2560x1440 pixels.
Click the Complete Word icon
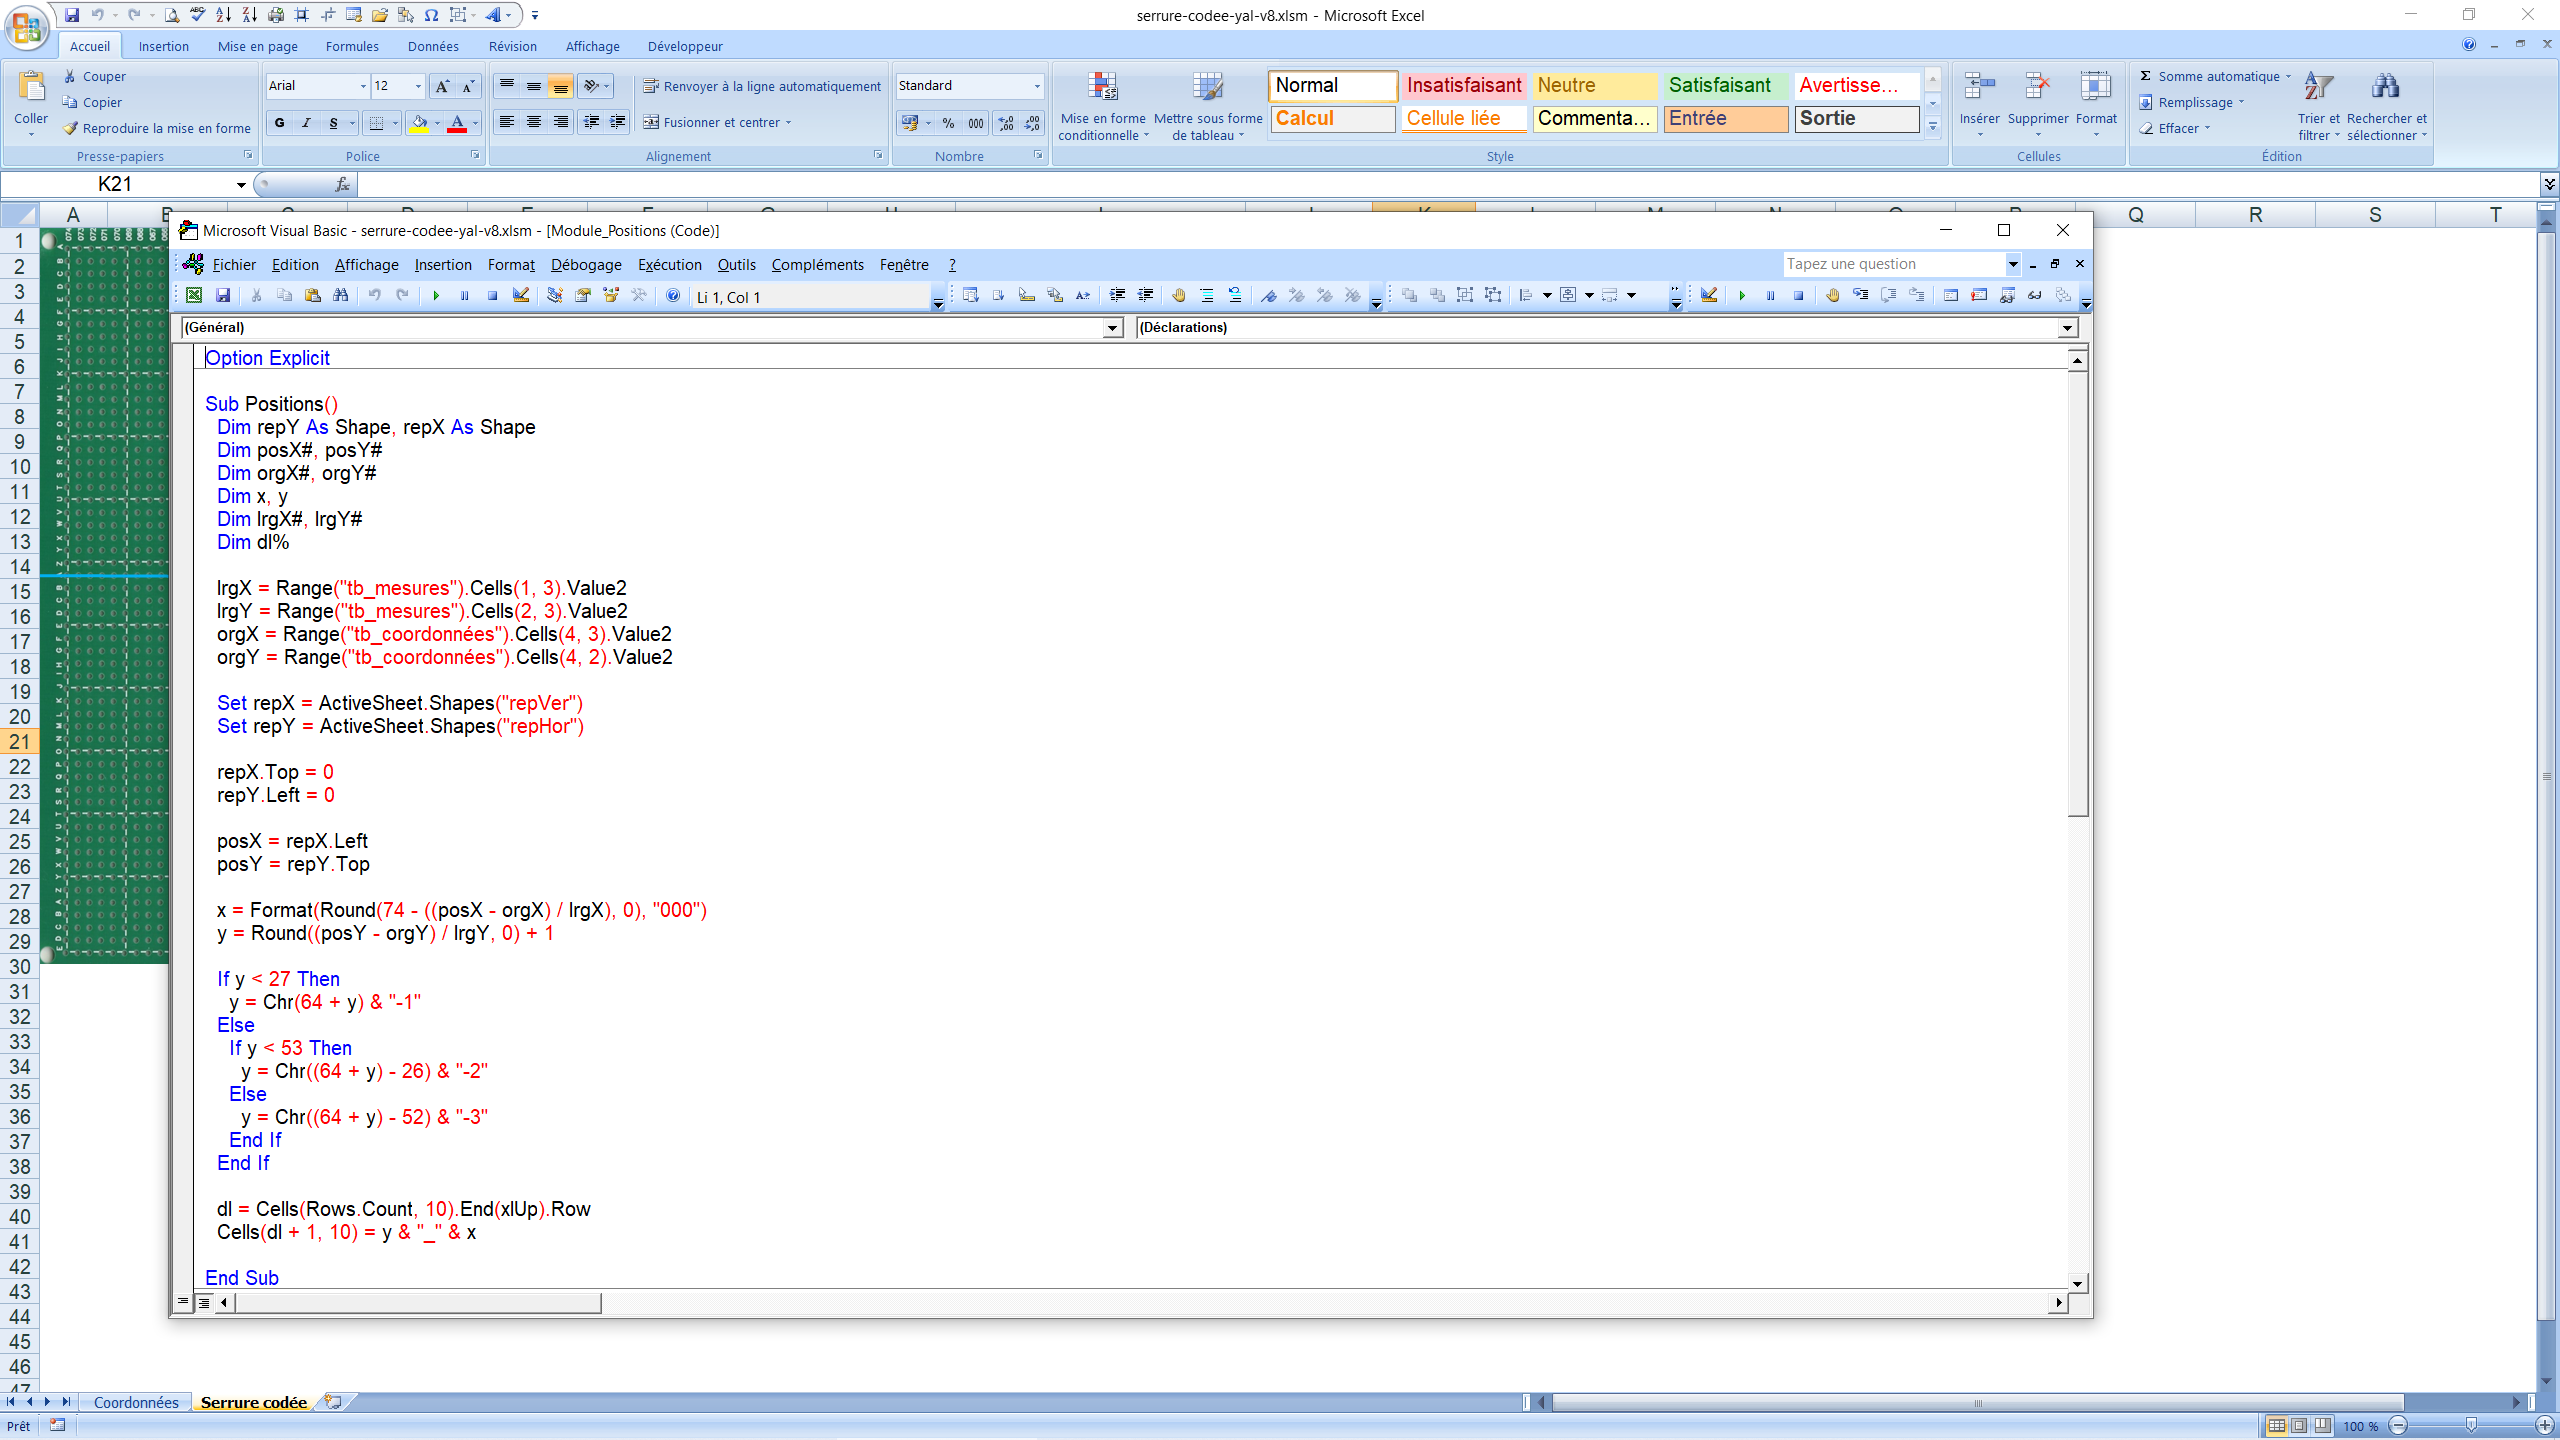1083,296
